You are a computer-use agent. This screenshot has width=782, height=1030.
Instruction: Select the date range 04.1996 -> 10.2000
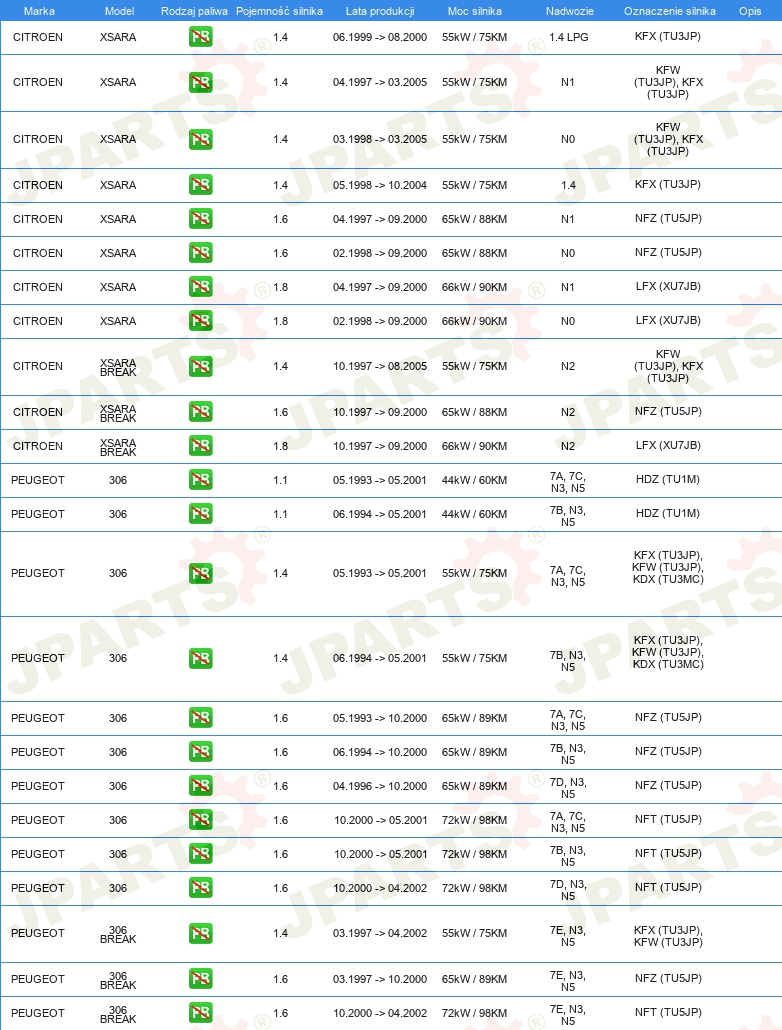click(x=380, y=786)
